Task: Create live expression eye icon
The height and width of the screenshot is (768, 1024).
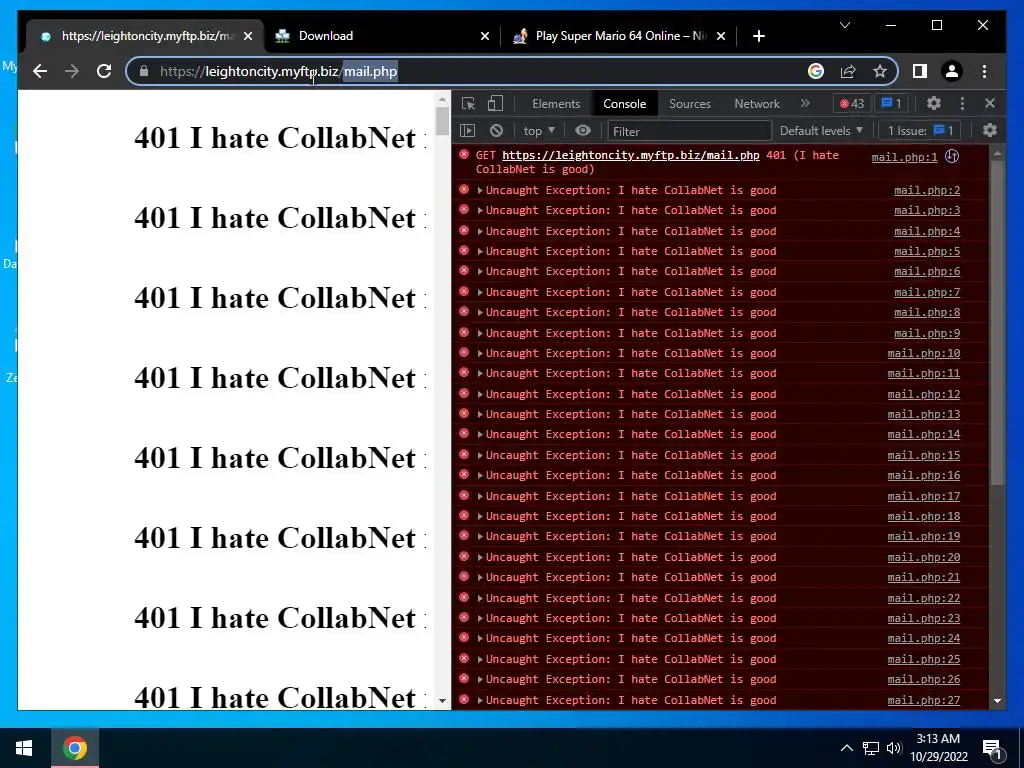Action: point(583,131)
